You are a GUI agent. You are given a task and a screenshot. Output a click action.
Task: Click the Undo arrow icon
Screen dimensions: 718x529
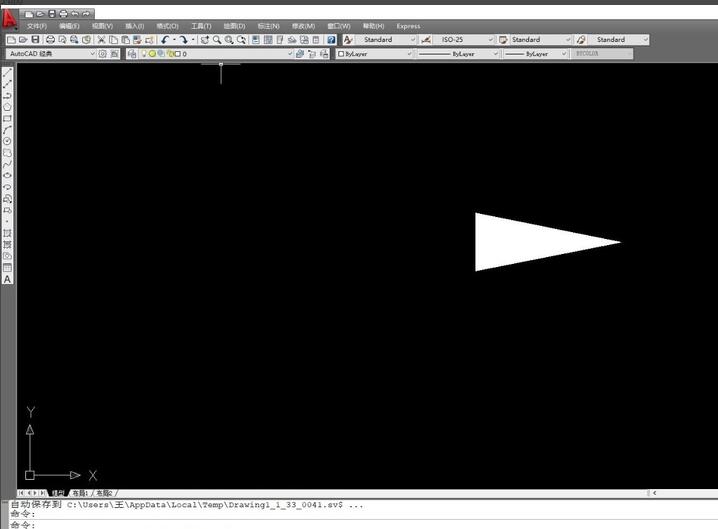tap(165, 40)
